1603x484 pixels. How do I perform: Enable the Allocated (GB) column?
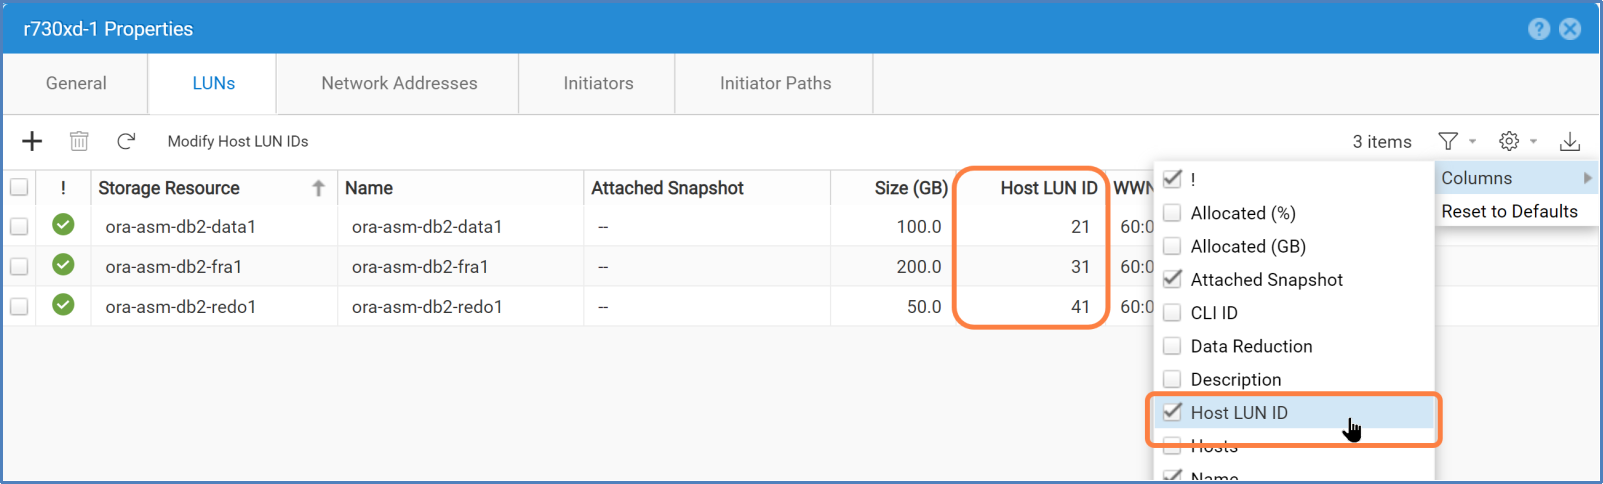coord(1172,245)
